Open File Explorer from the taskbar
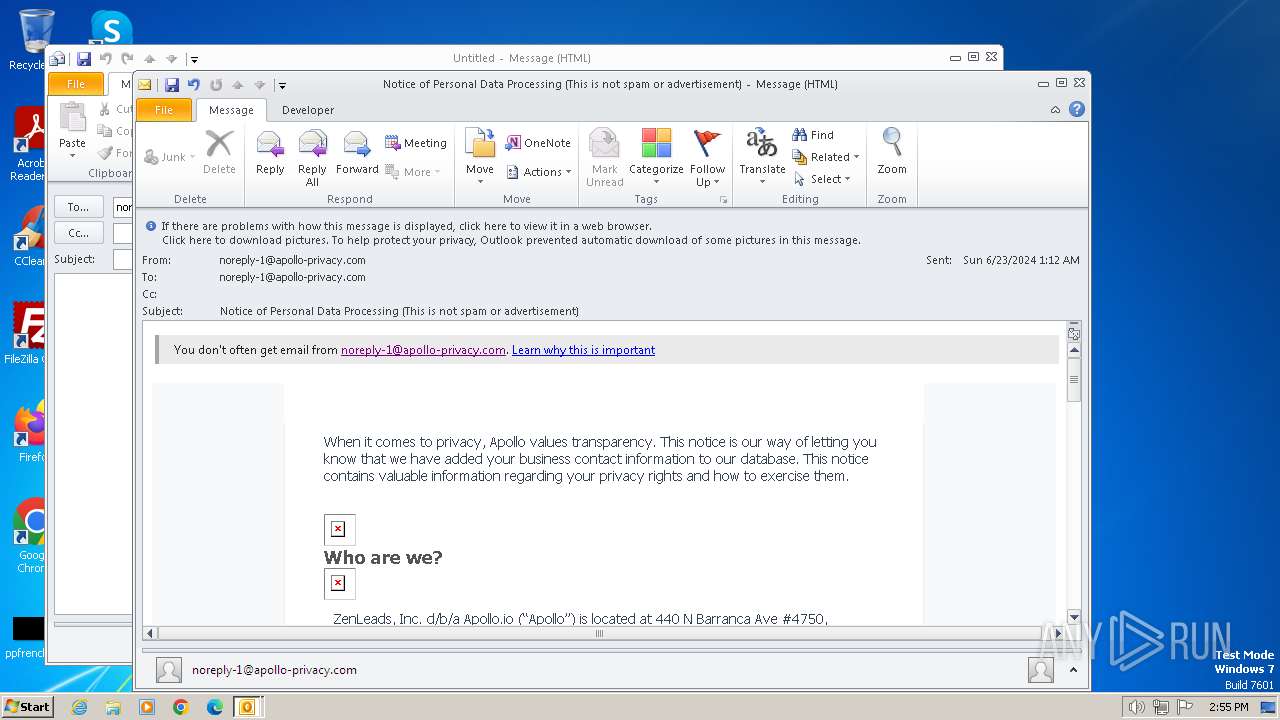The height and width of the screenshot is (720, 1280). point(113,707)
